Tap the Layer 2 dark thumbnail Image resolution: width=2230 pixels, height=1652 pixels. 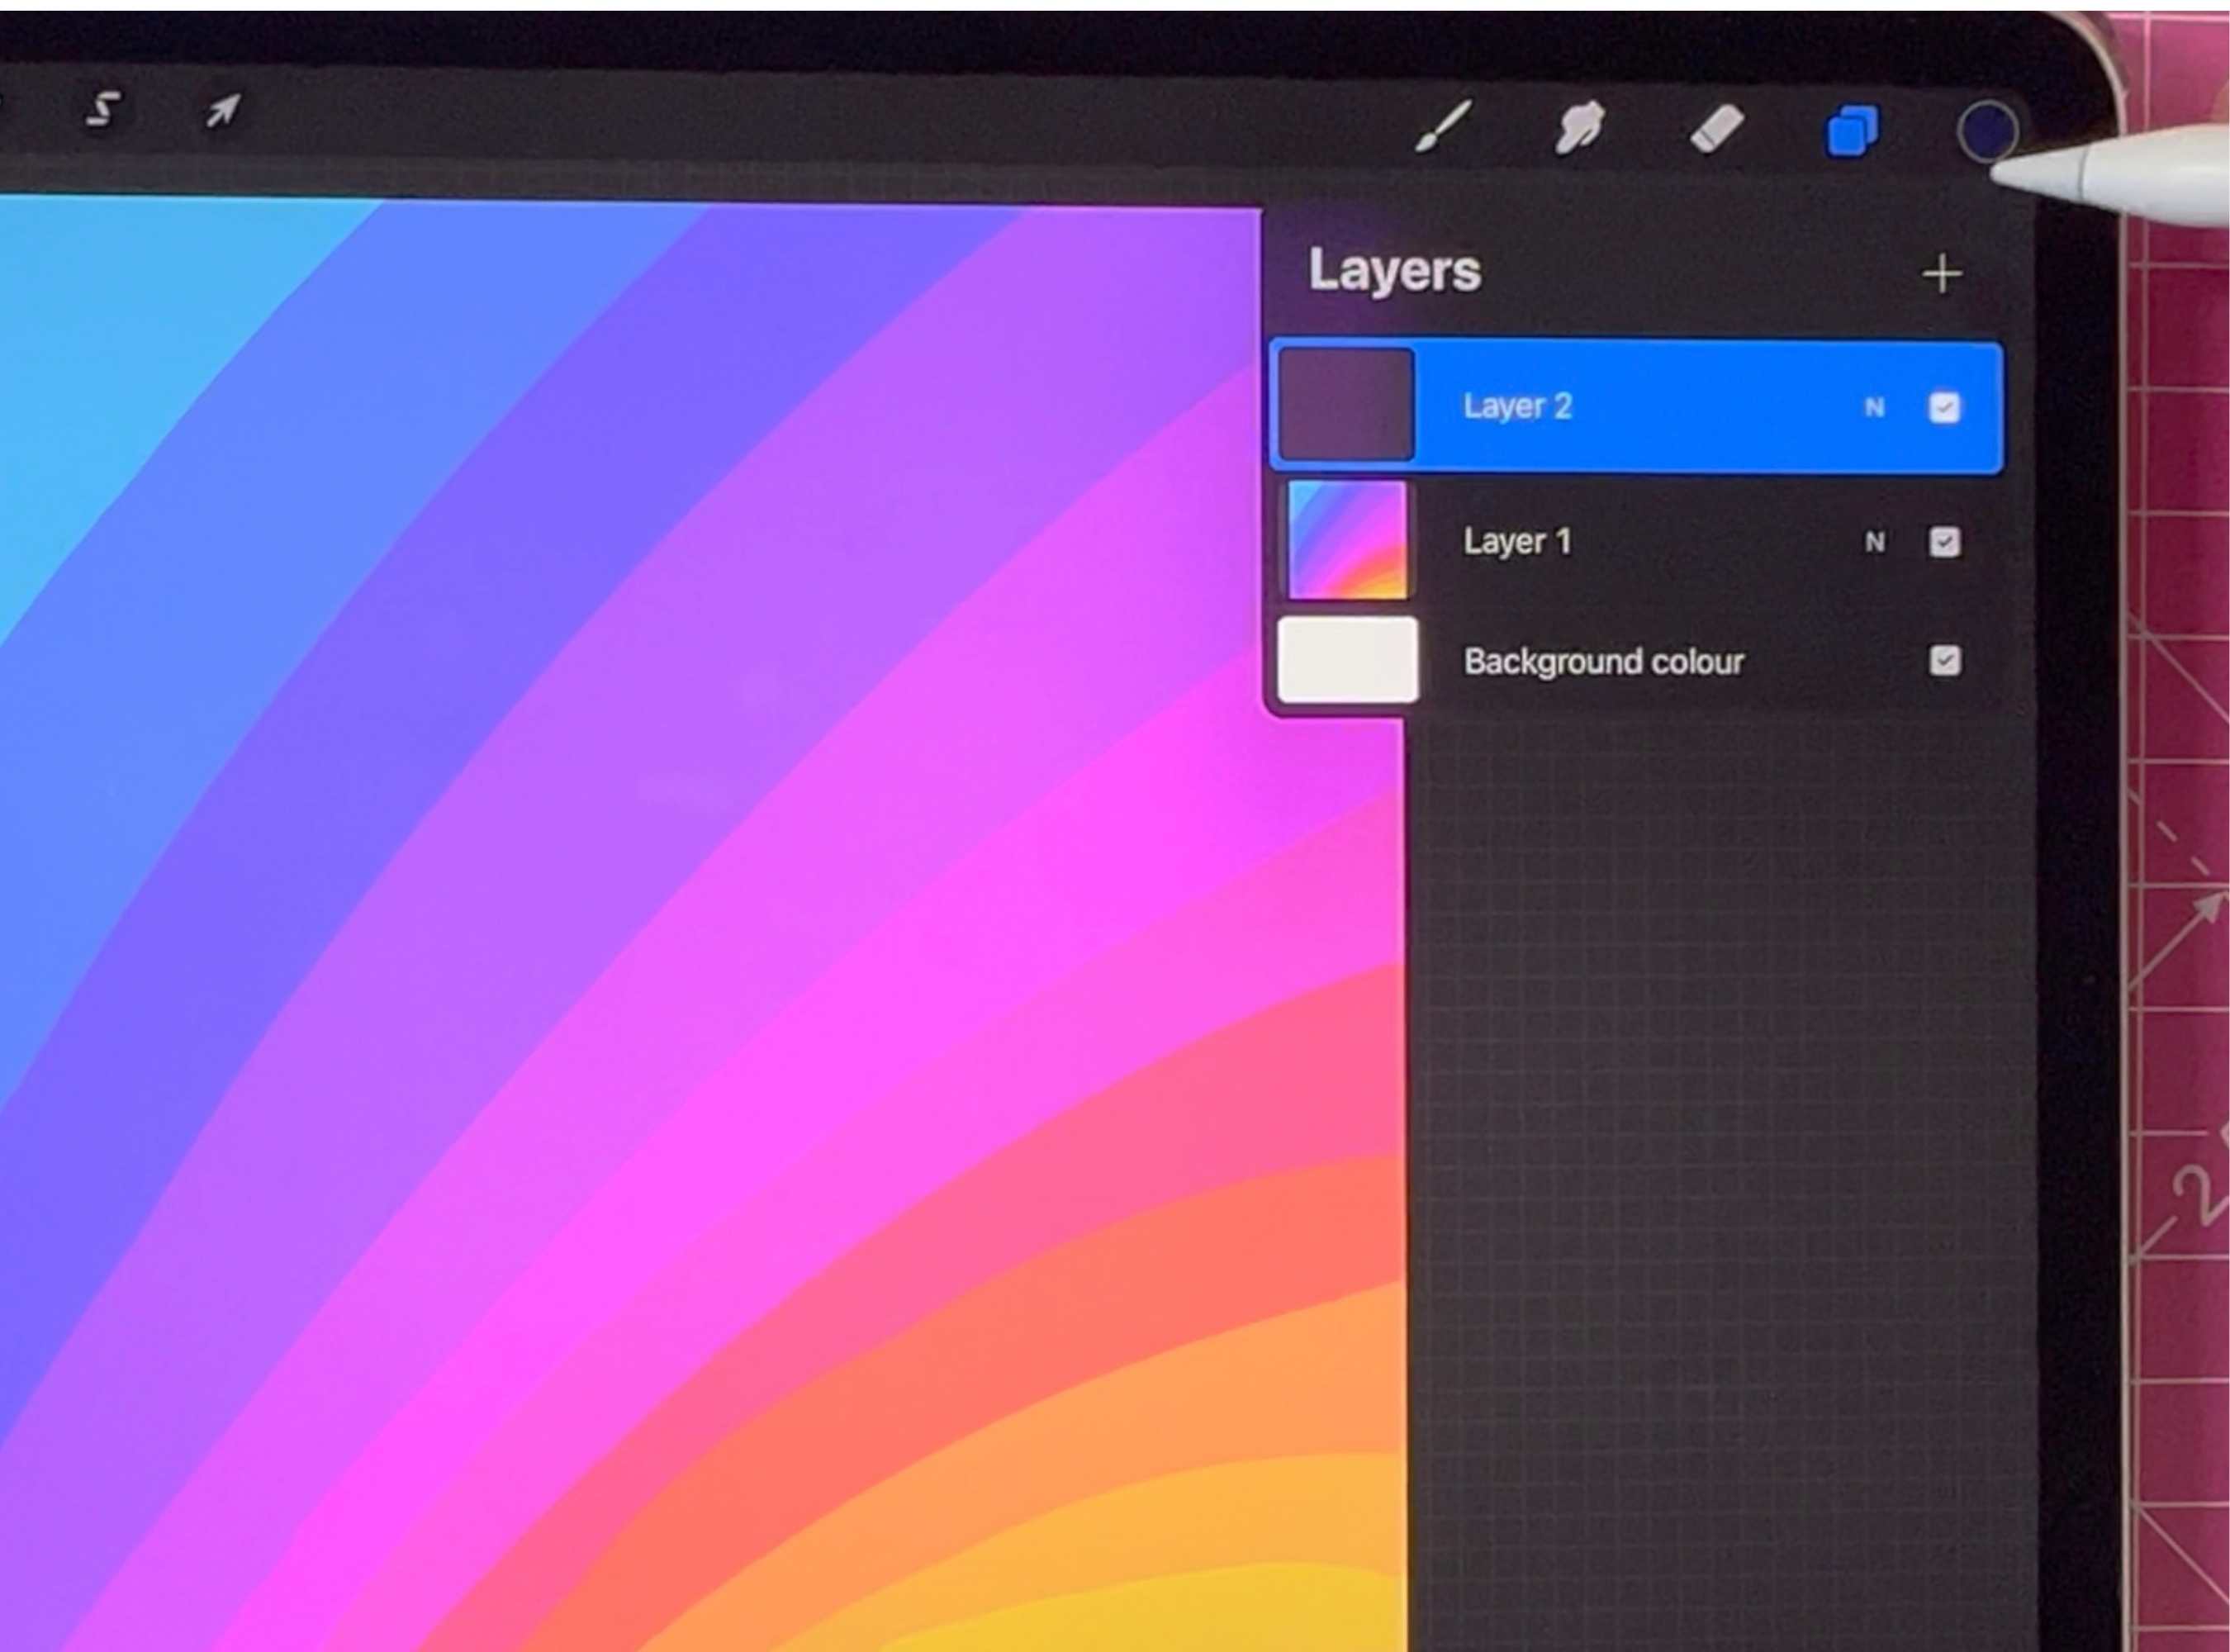pos(1346,405)
